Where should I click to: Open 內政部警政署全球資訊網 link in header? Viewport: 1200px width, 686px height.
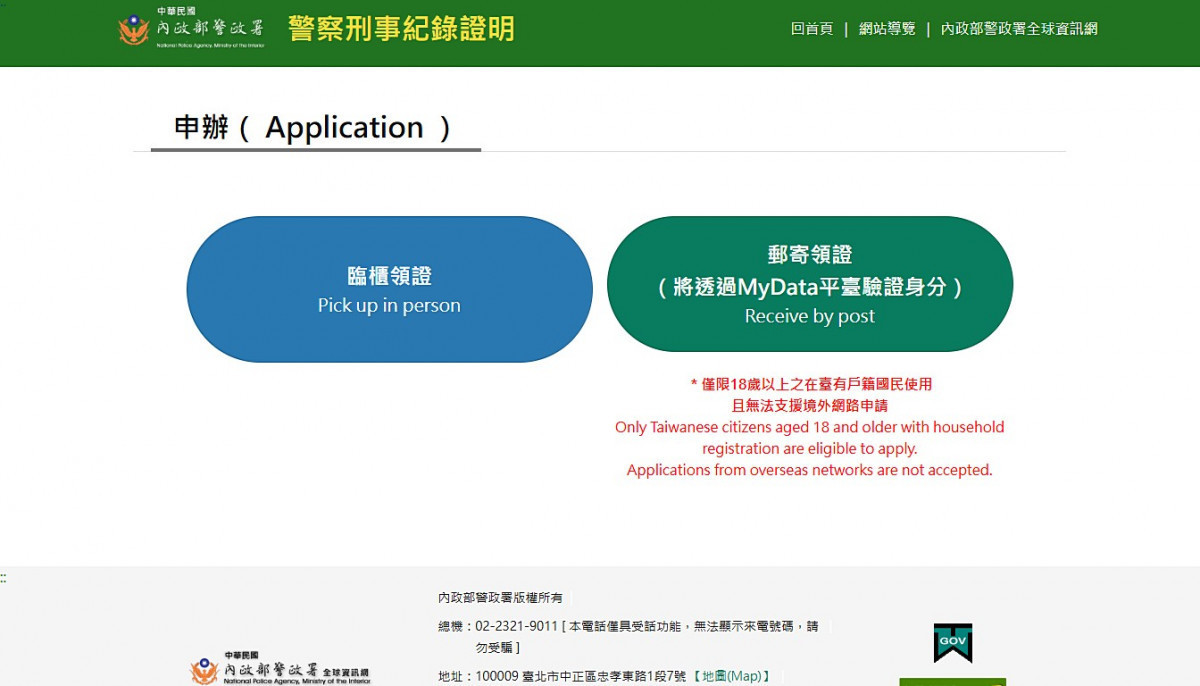[x=1019, y=29]
